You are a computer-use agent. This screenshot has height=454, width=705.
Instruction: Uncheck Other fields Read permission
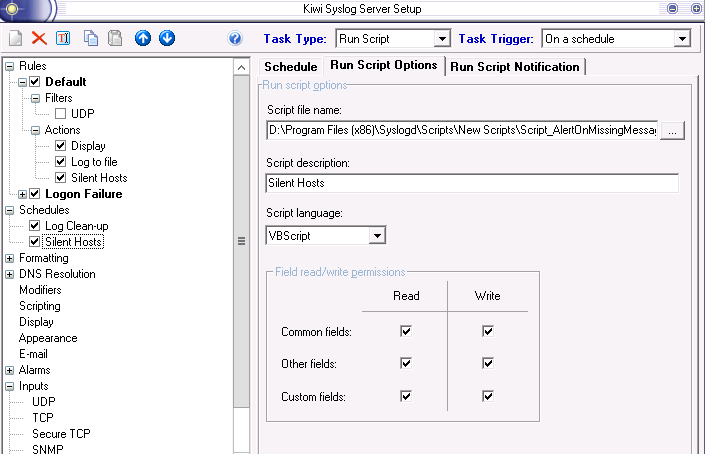(406, 363)
